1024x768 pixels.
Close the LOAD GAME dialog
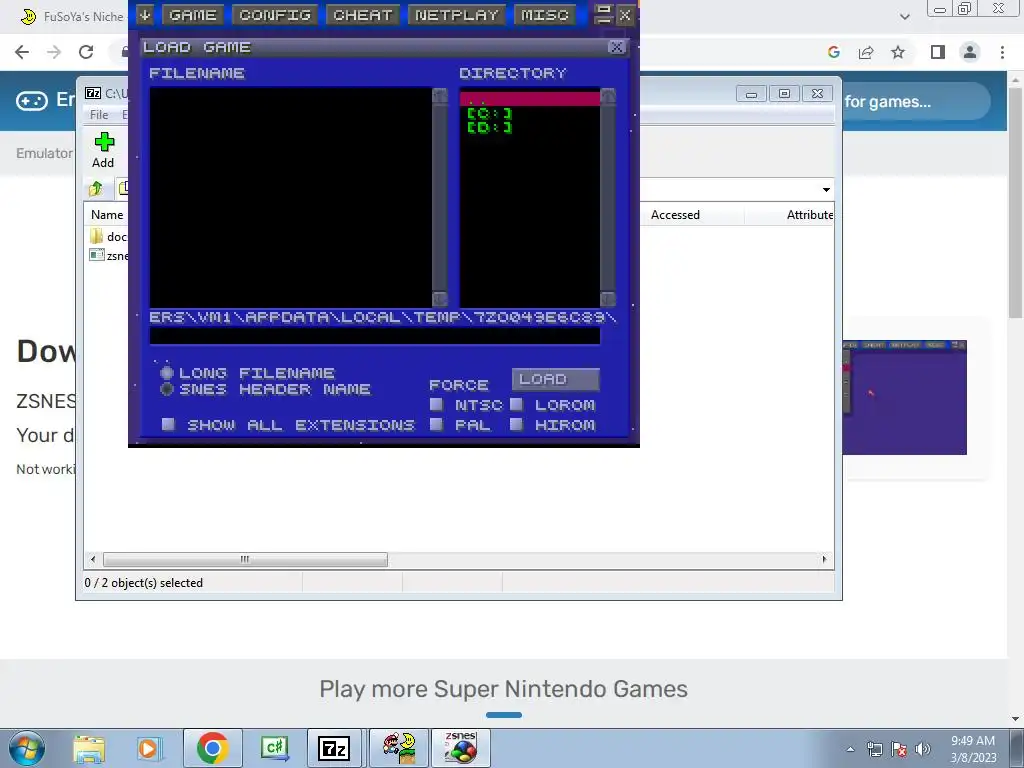click(616, 47)
